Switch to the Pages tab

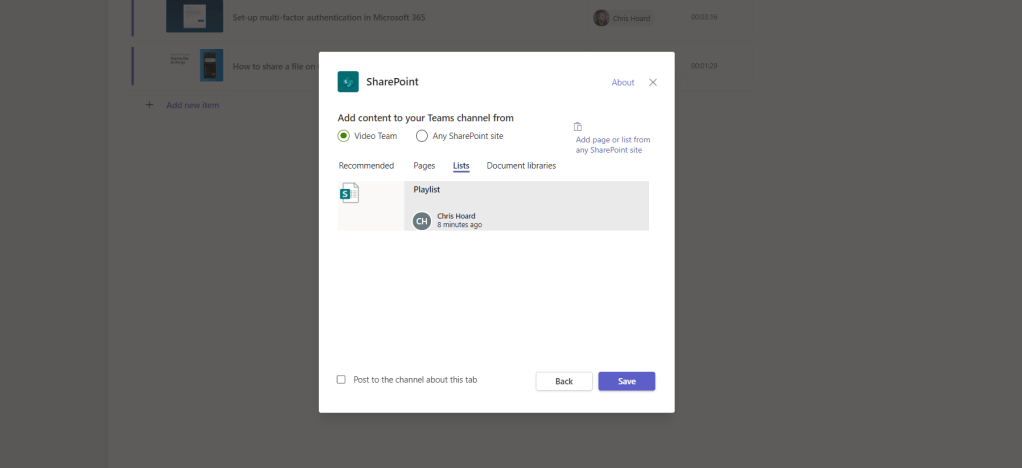click(424, 166)
